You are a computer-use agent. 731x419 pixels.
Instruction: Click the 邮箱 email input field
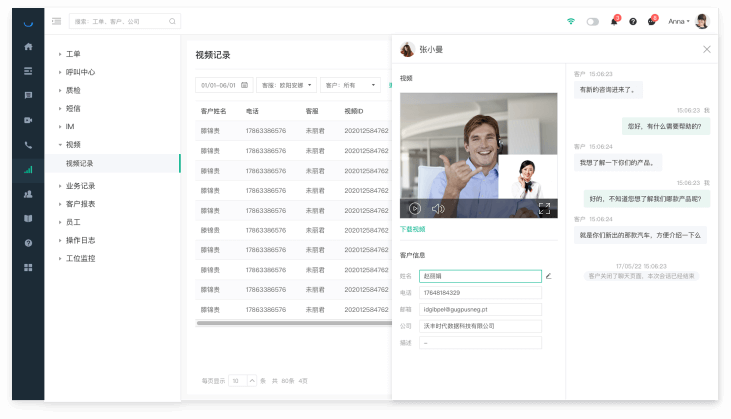[481, 309]
